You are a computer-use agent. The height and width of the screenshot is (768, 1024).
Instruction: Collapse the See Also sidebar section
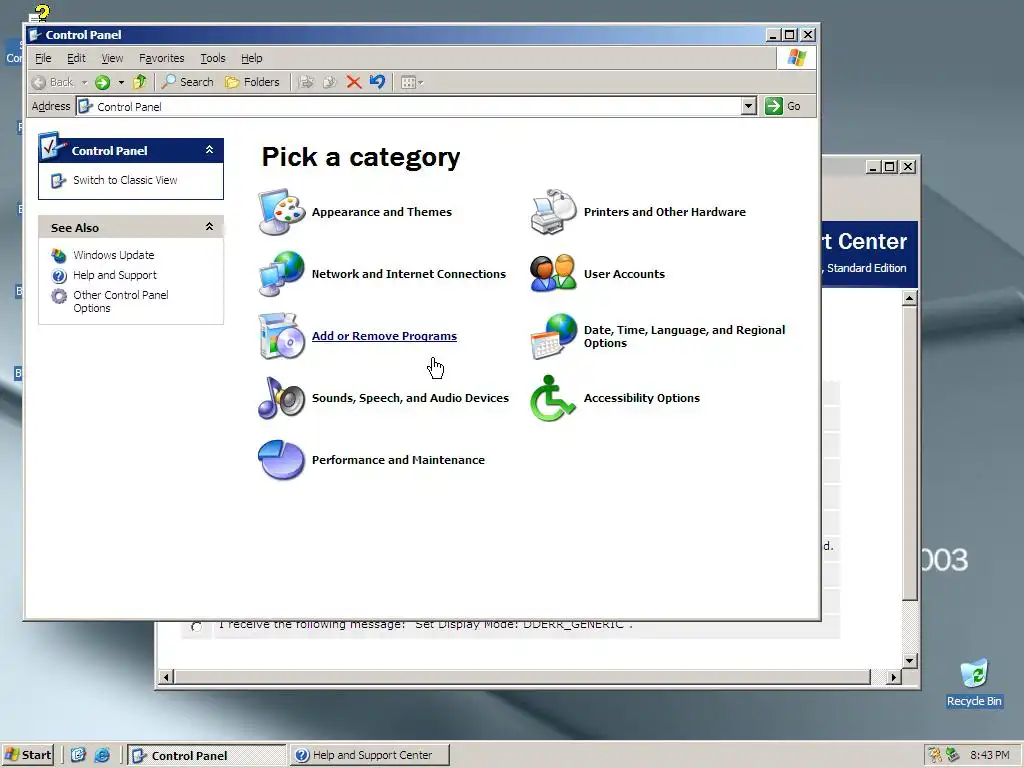[x=210, y=227]
